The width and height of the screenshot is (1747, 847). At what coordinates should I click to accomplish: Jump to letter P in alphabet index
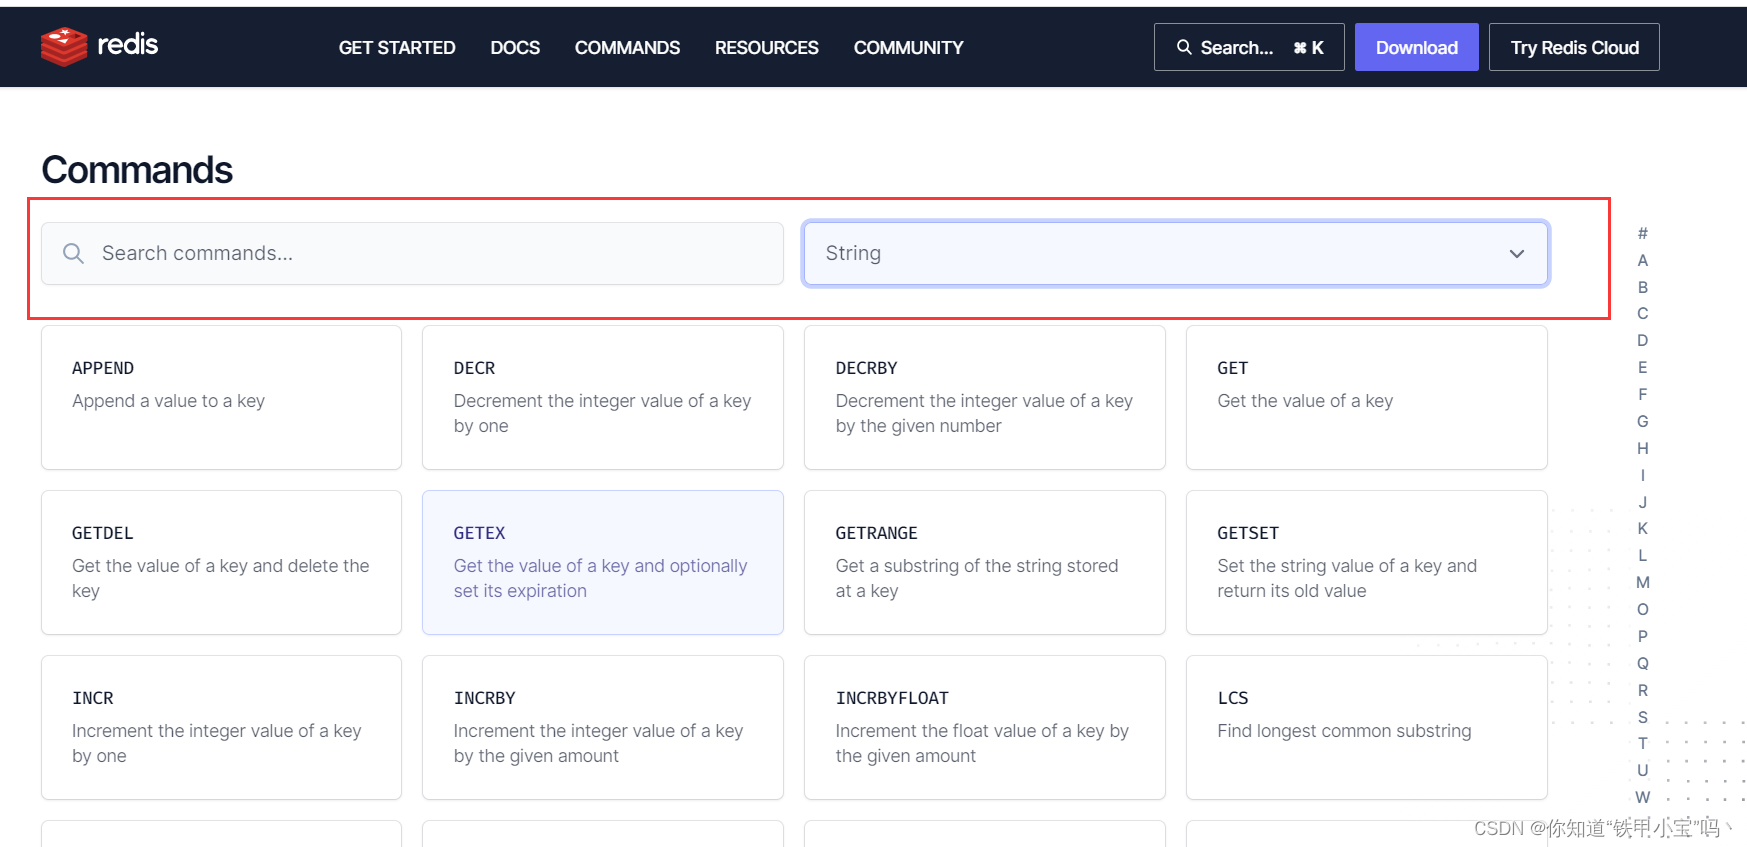click(1642, 636)
